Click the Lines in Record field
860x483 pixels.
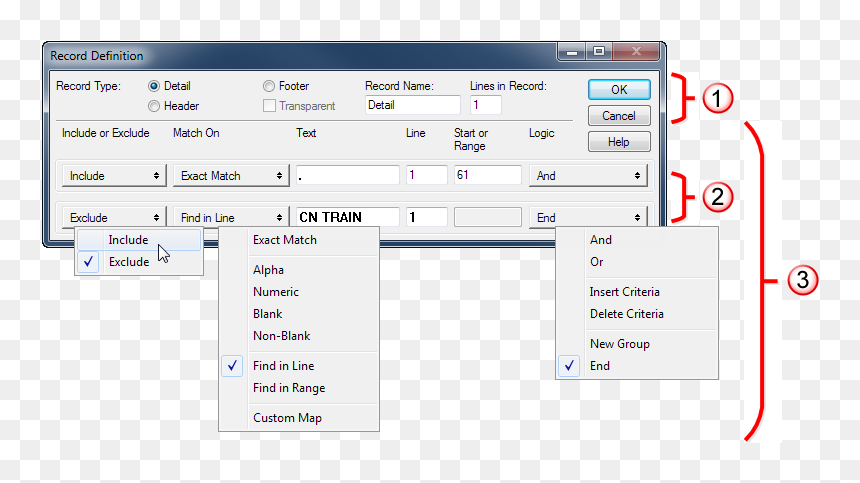coord(485,105)
